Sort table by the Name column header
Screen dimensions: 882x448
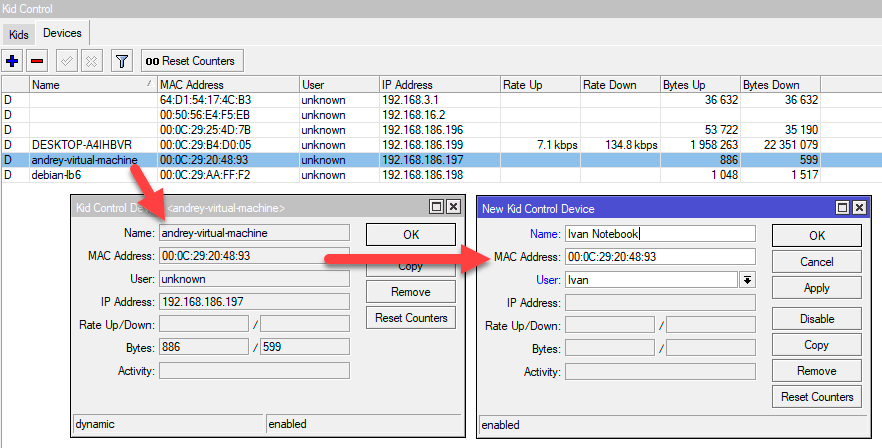click(x=90, y=85)
